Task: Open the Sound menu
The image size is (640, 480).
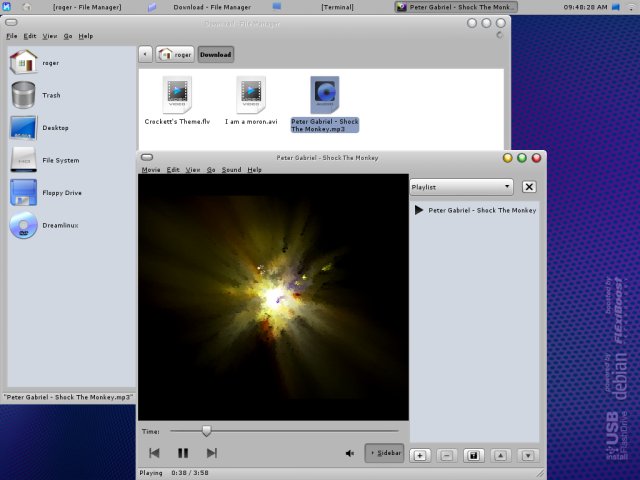Action: [x=231, y=170]
